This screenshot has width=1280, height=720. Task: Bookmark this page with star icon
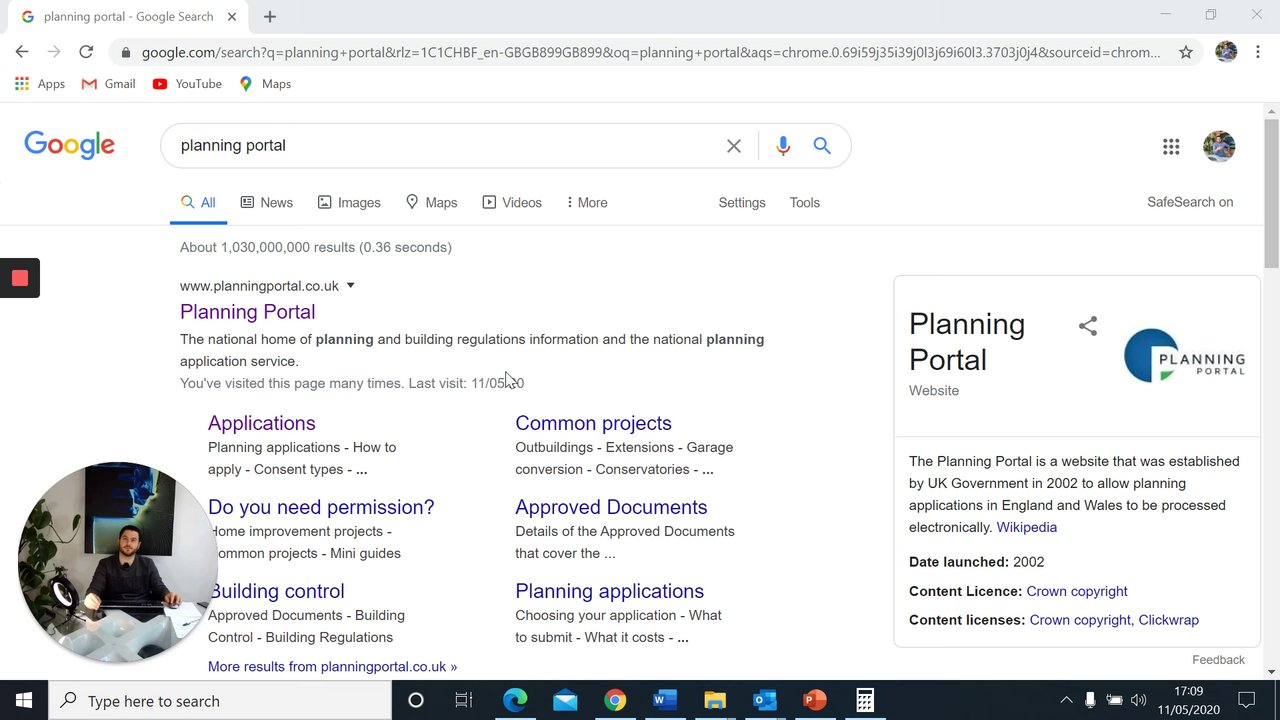pyautogui.click(x=1186, y=52)
